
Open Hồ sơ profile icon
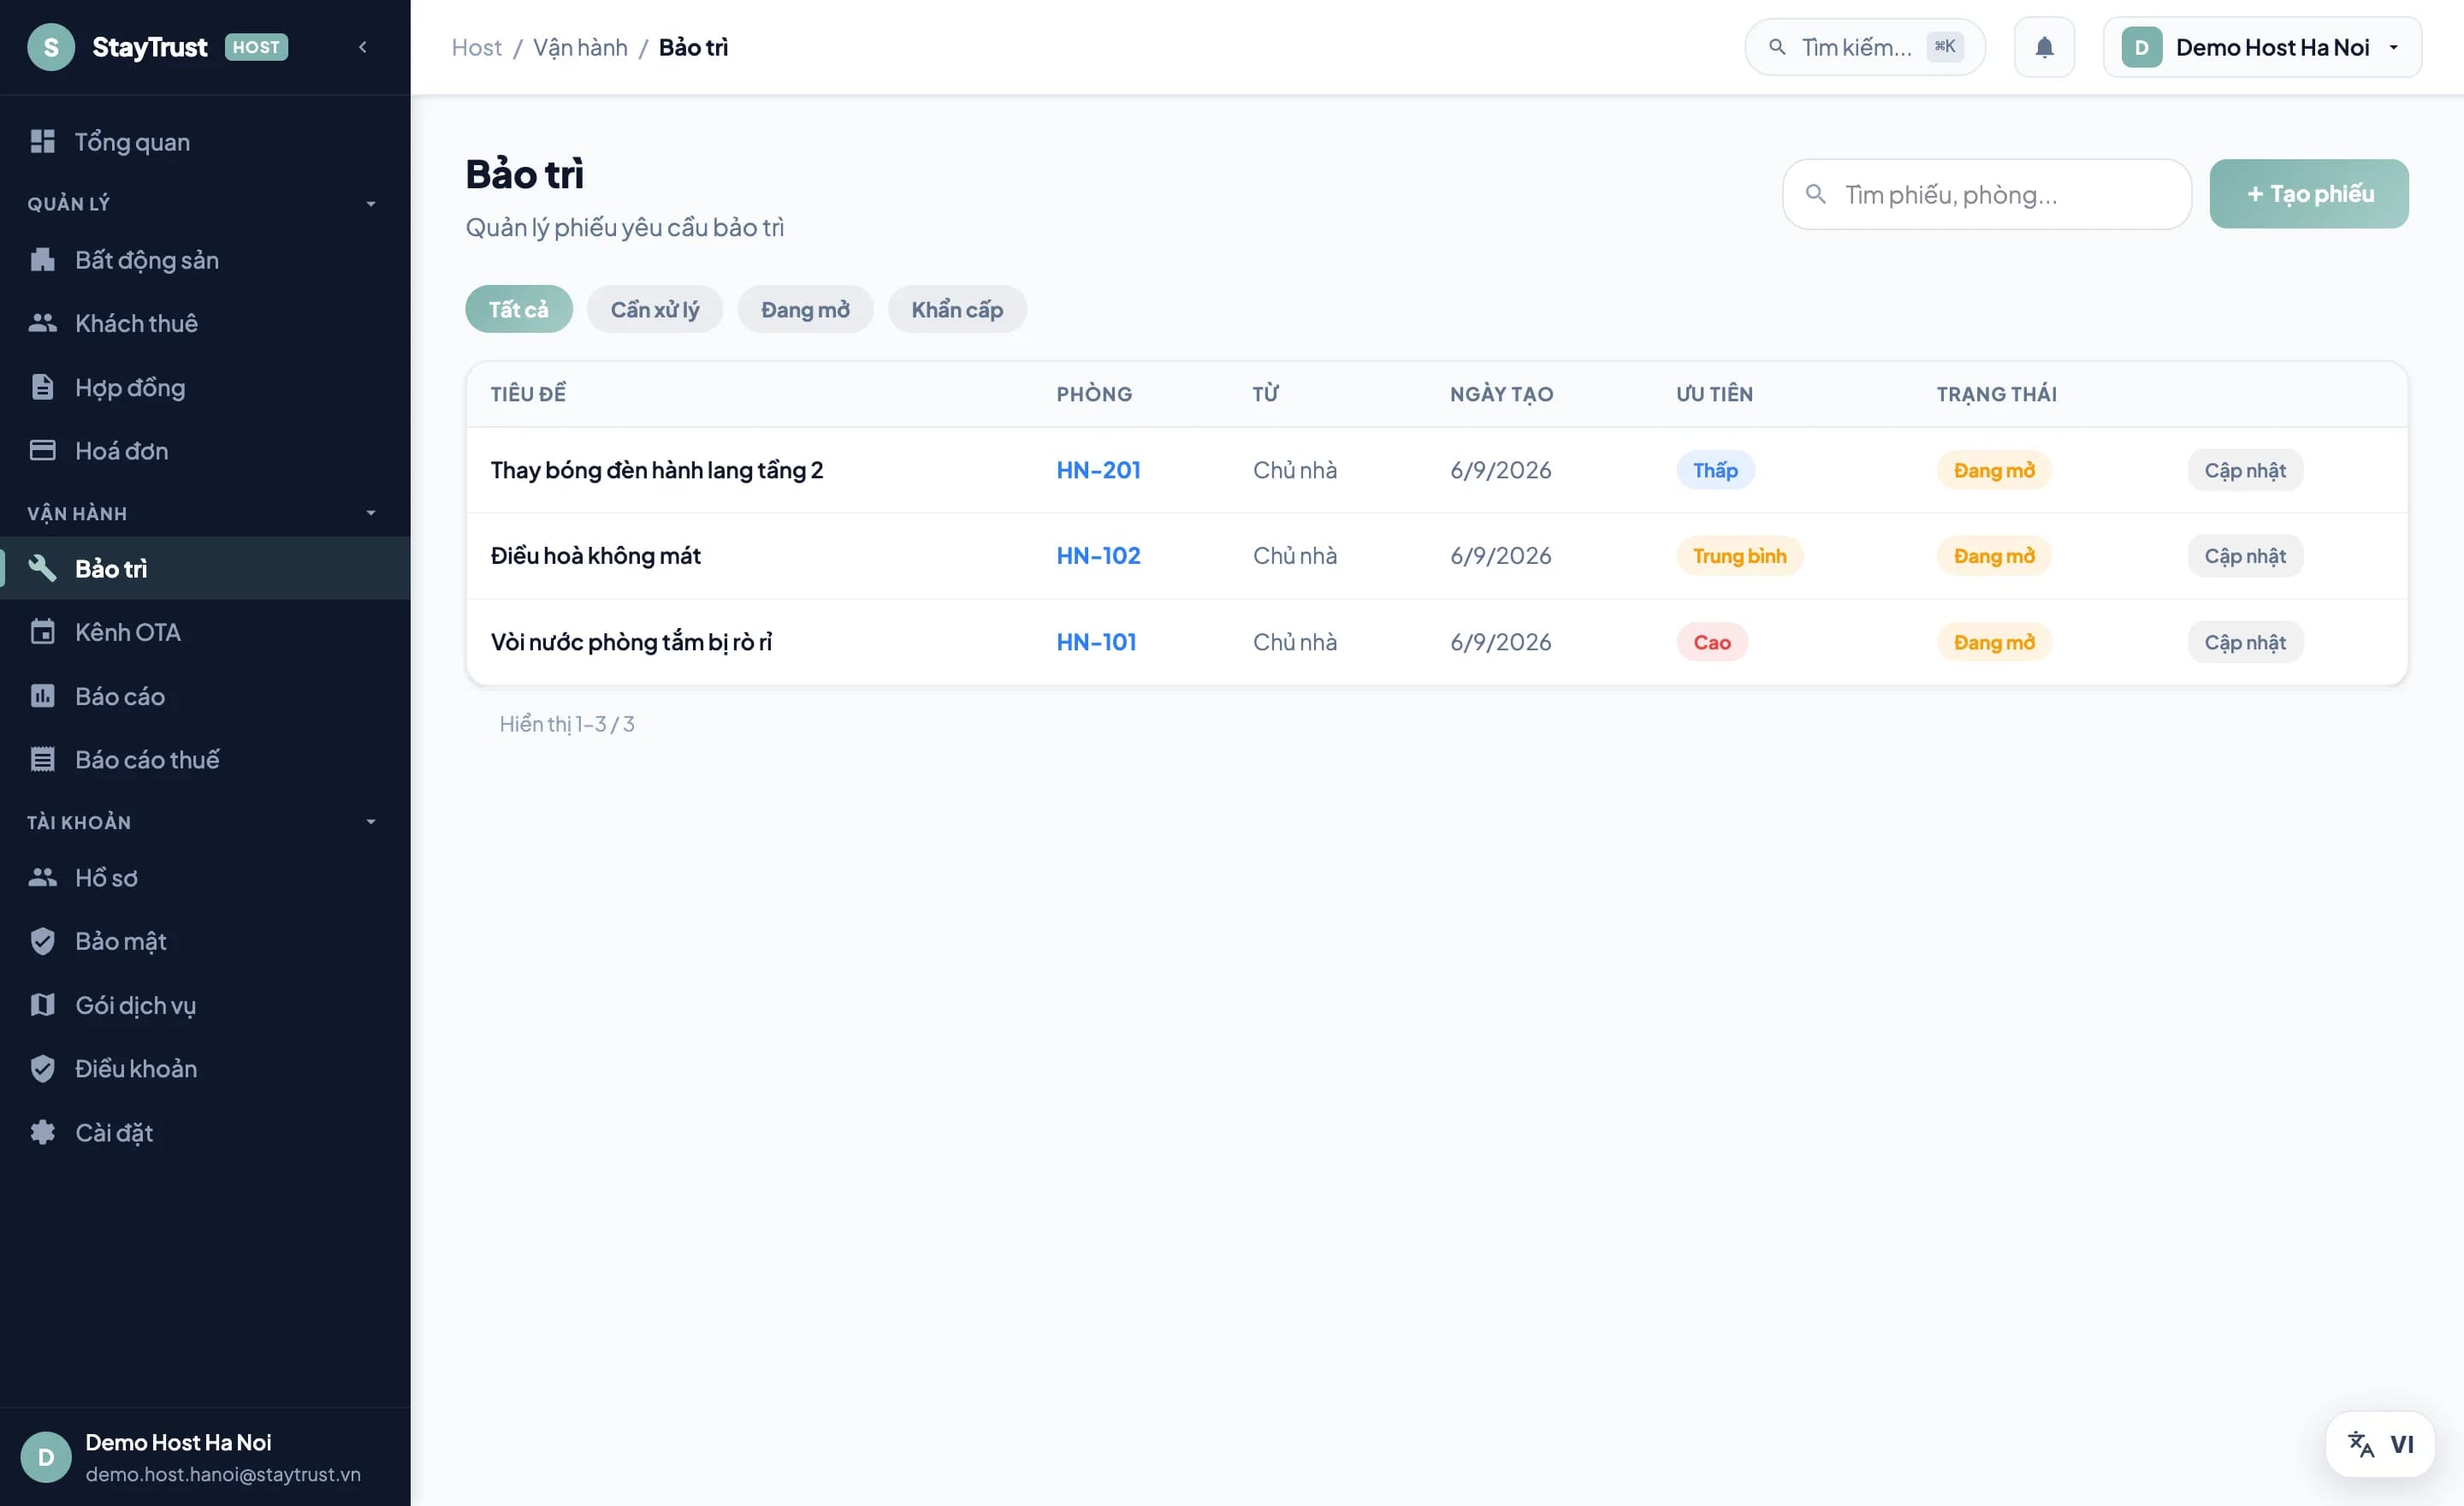coord(42,877)
